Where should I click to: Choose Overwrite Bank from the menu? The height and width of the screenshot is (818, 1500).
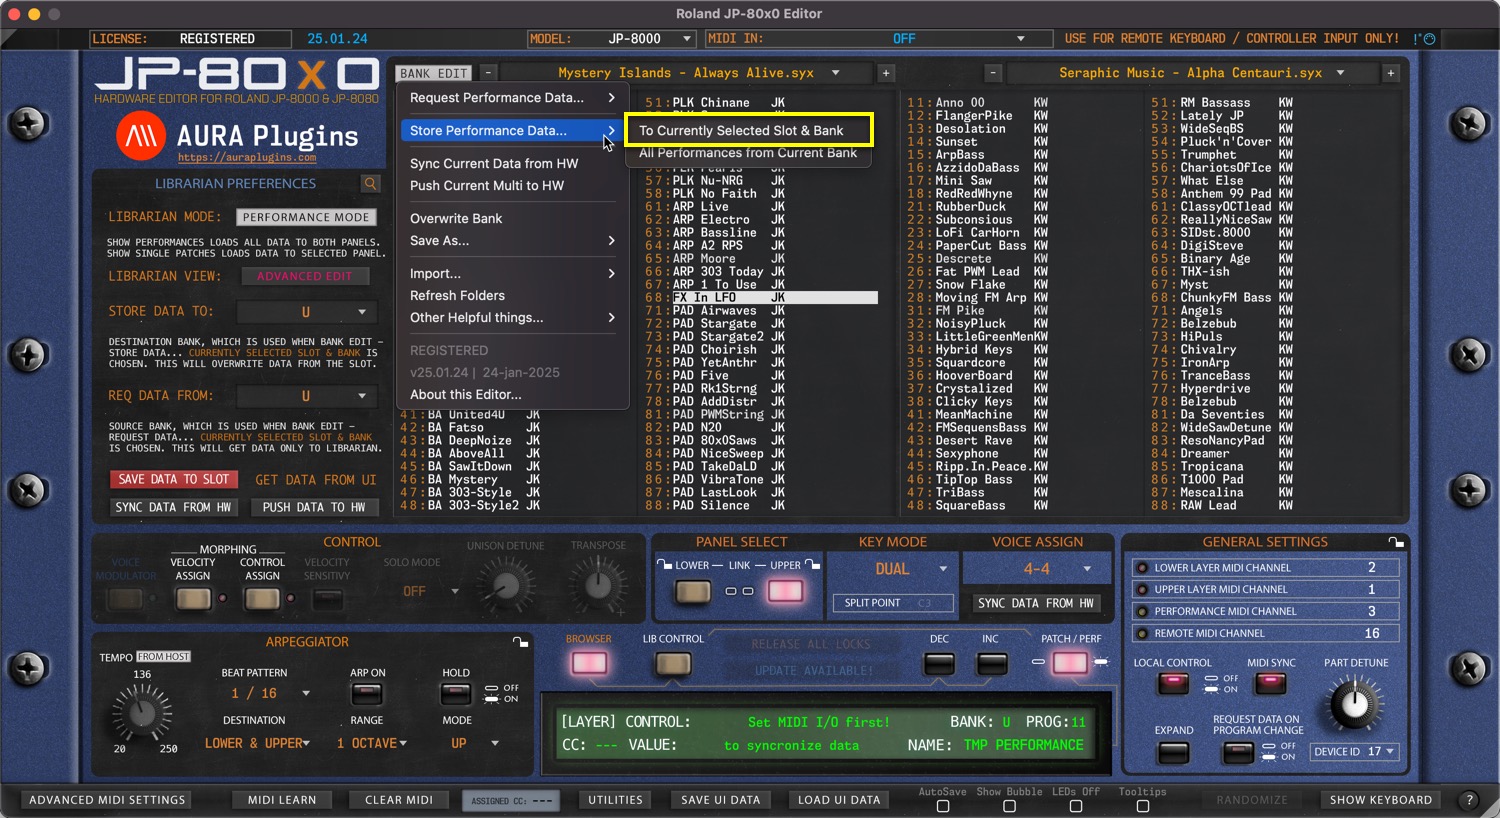point(456,218)
